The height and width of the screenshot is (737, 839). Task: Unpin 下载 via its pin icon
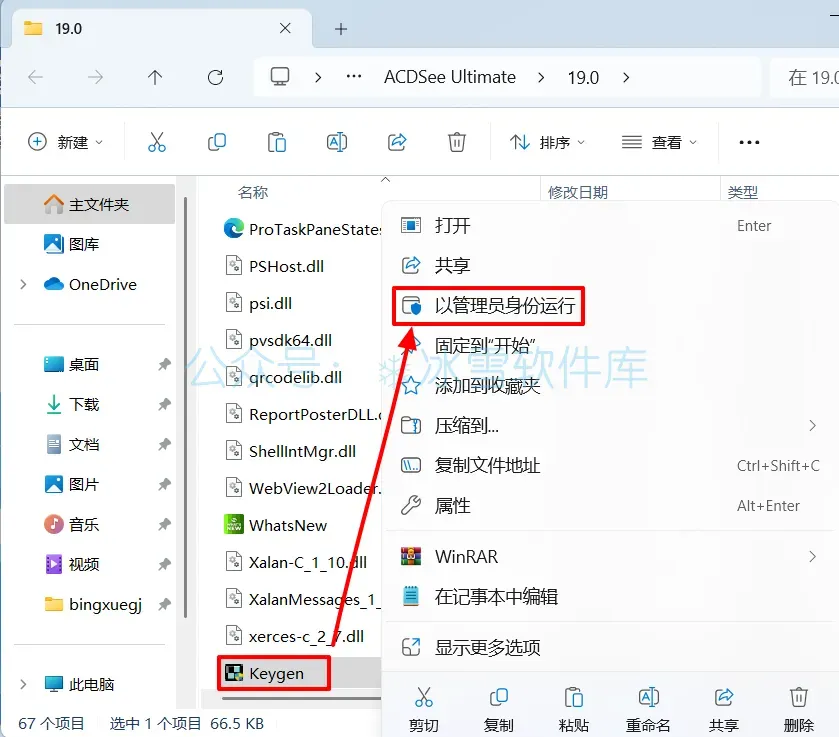click(x=164, y=405)
